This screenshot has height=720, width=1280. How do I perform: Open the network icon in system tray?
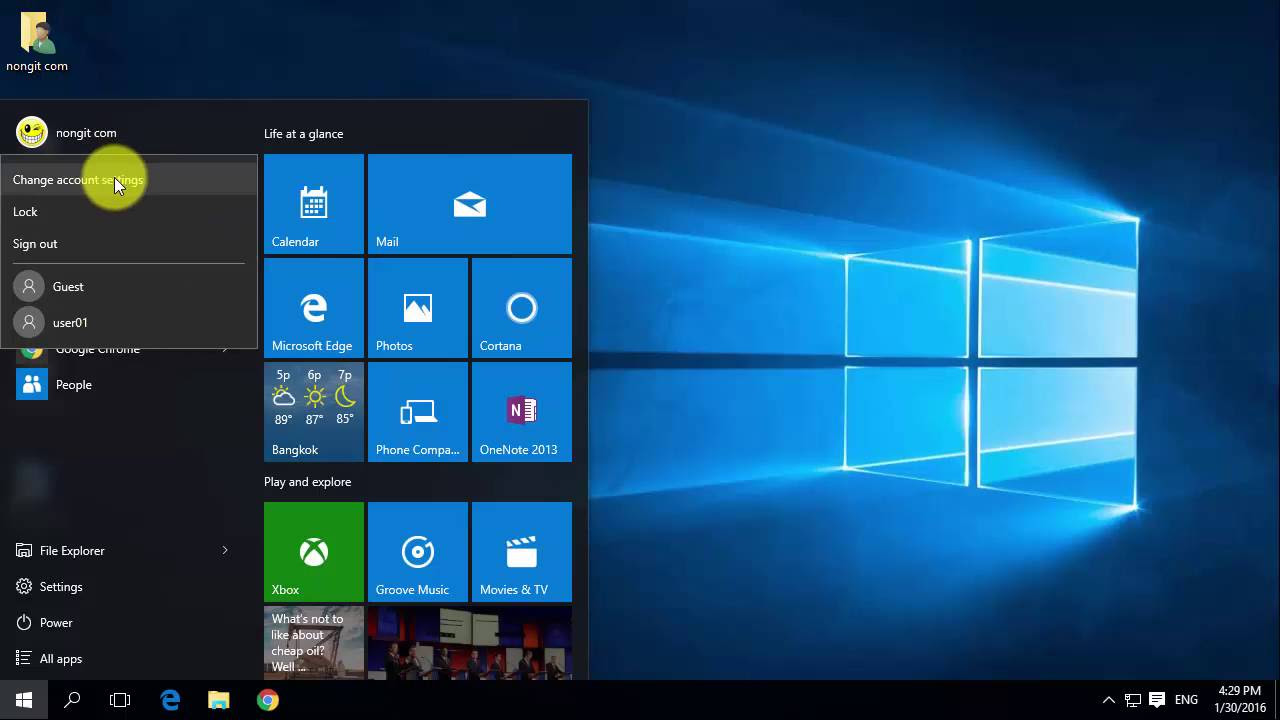click(x=1133, y=700)
